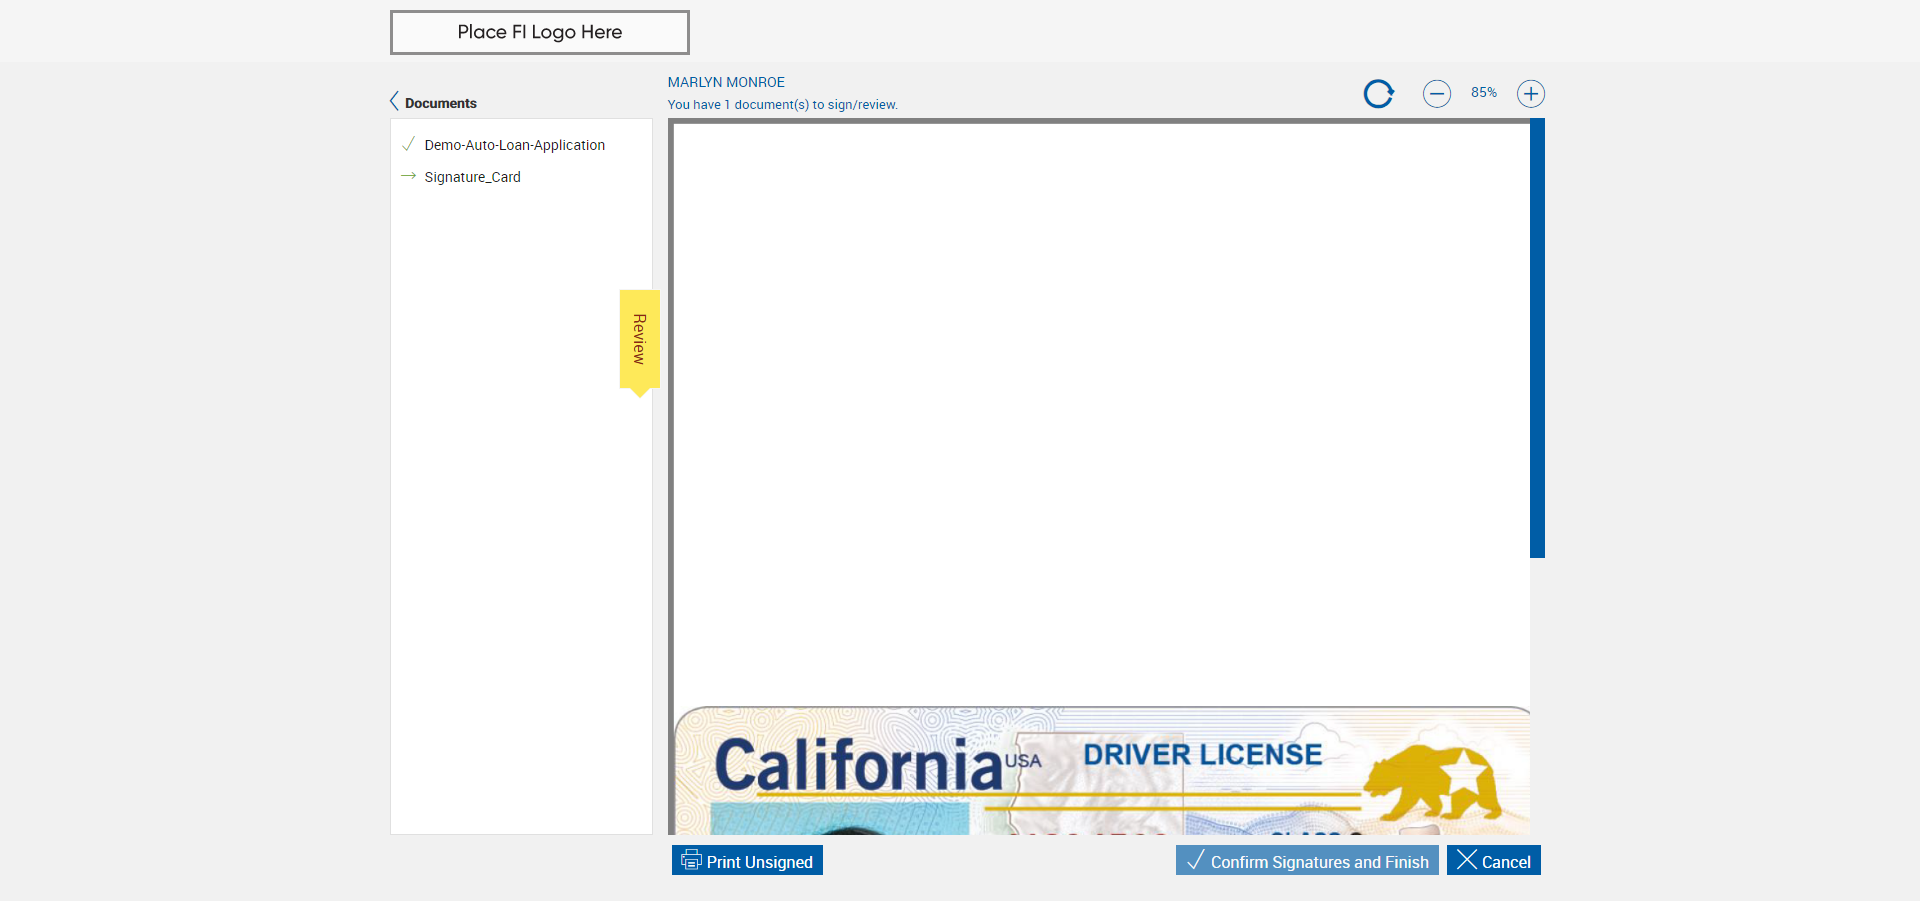Cancel the signing session

pyautogui.click(x=1494, y=861)
